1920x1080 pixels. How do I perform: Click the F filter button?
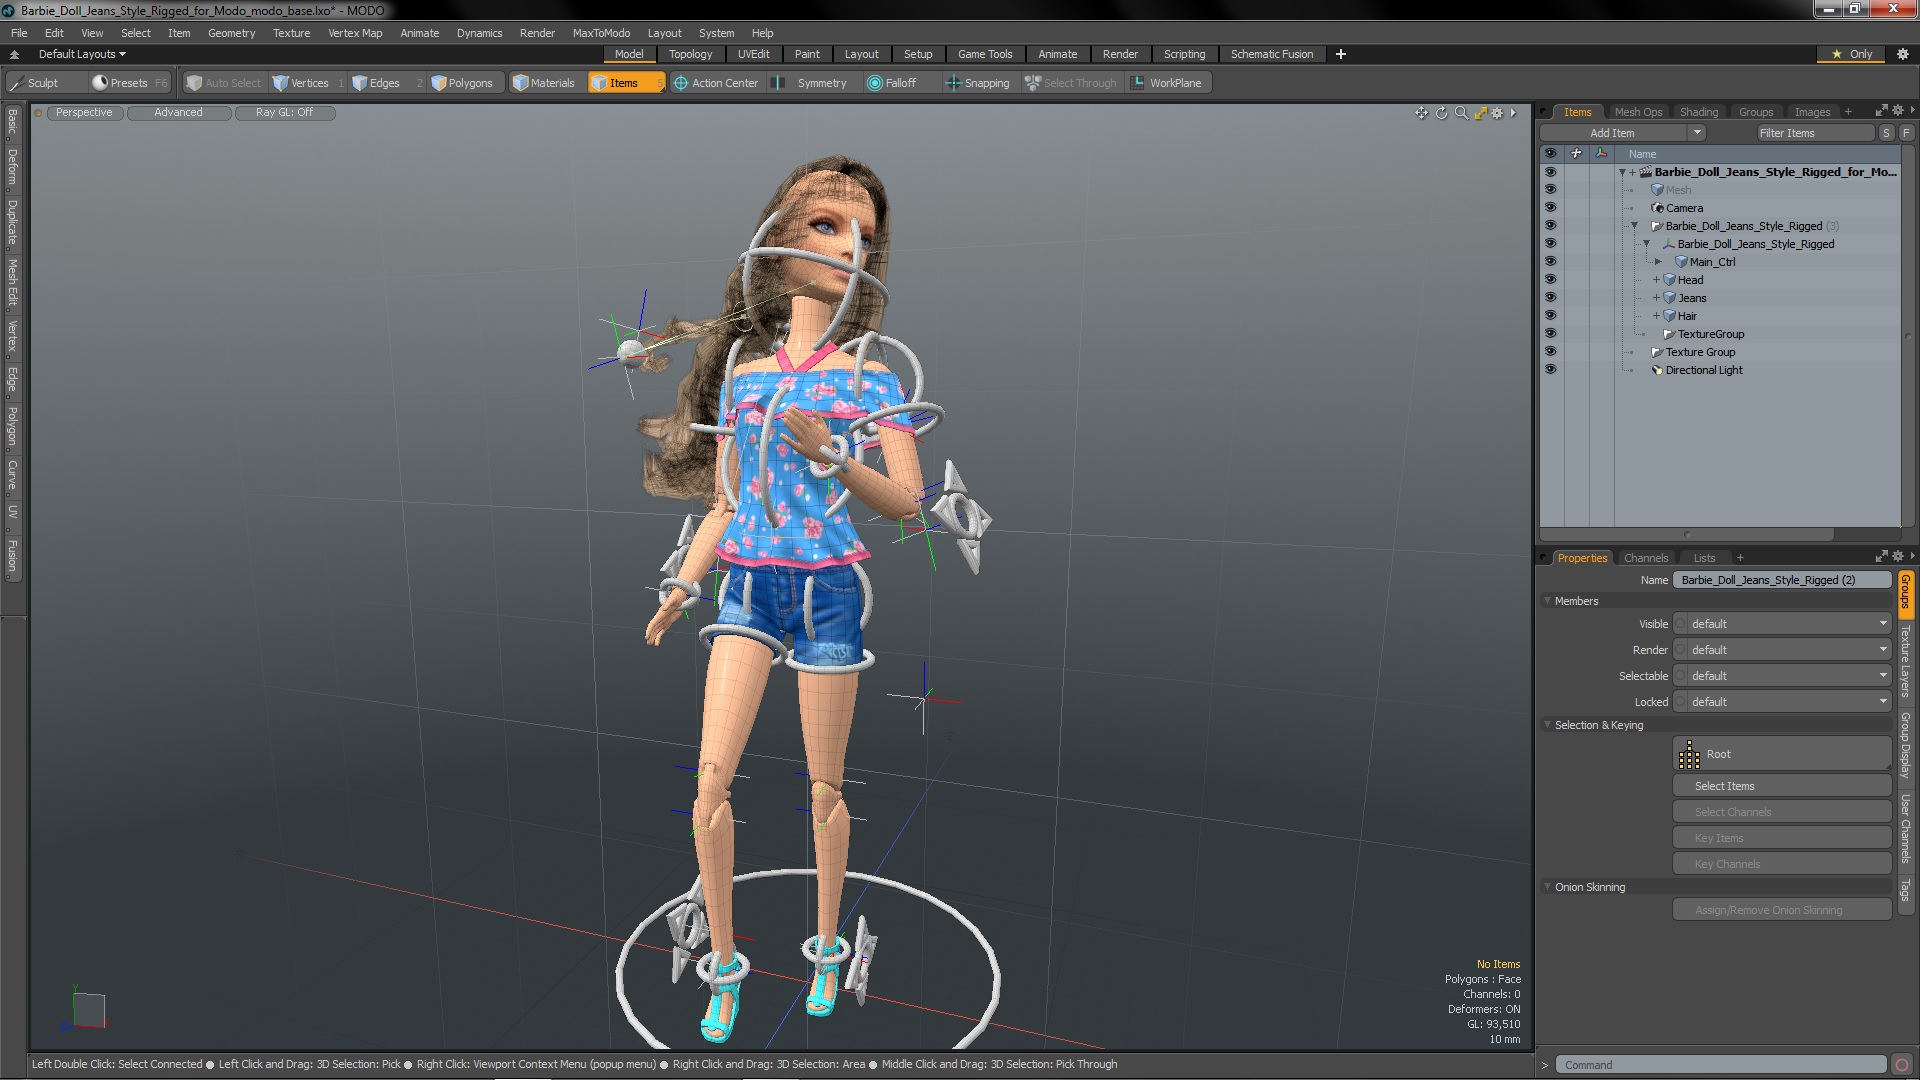[x=1906, y=133]
